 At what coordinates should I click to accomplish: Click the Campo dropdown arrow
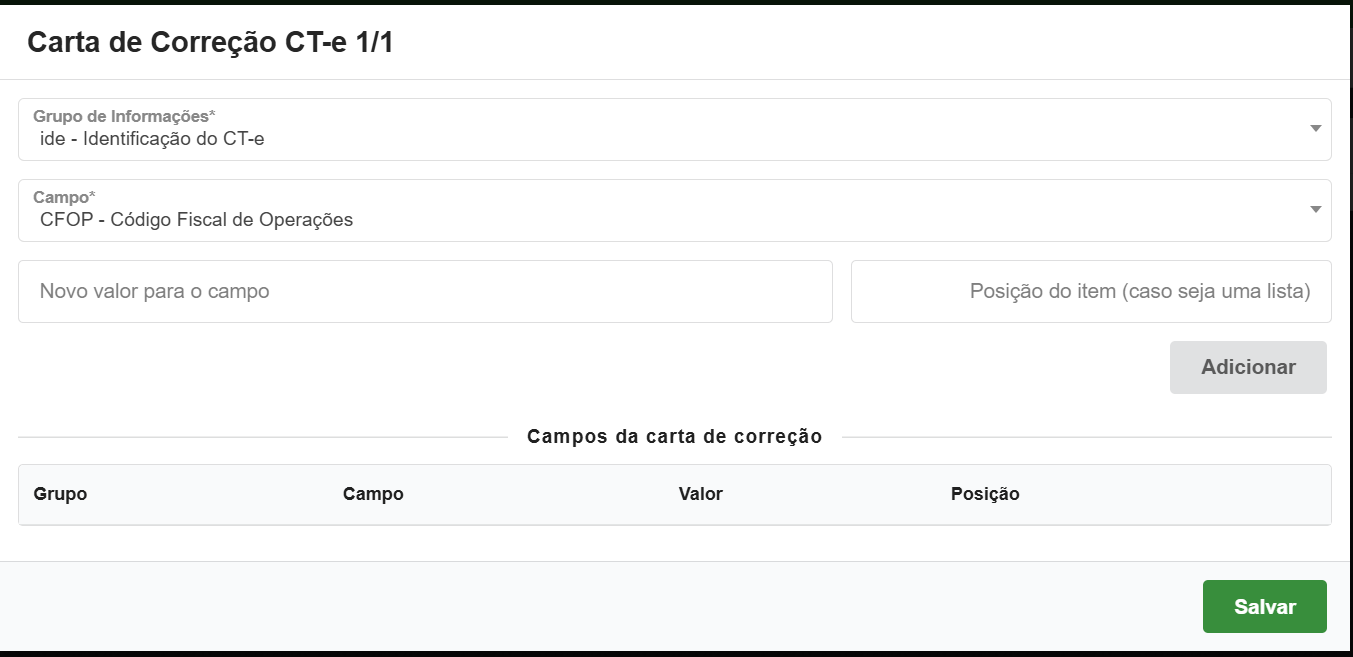(x=1315, y=210)
